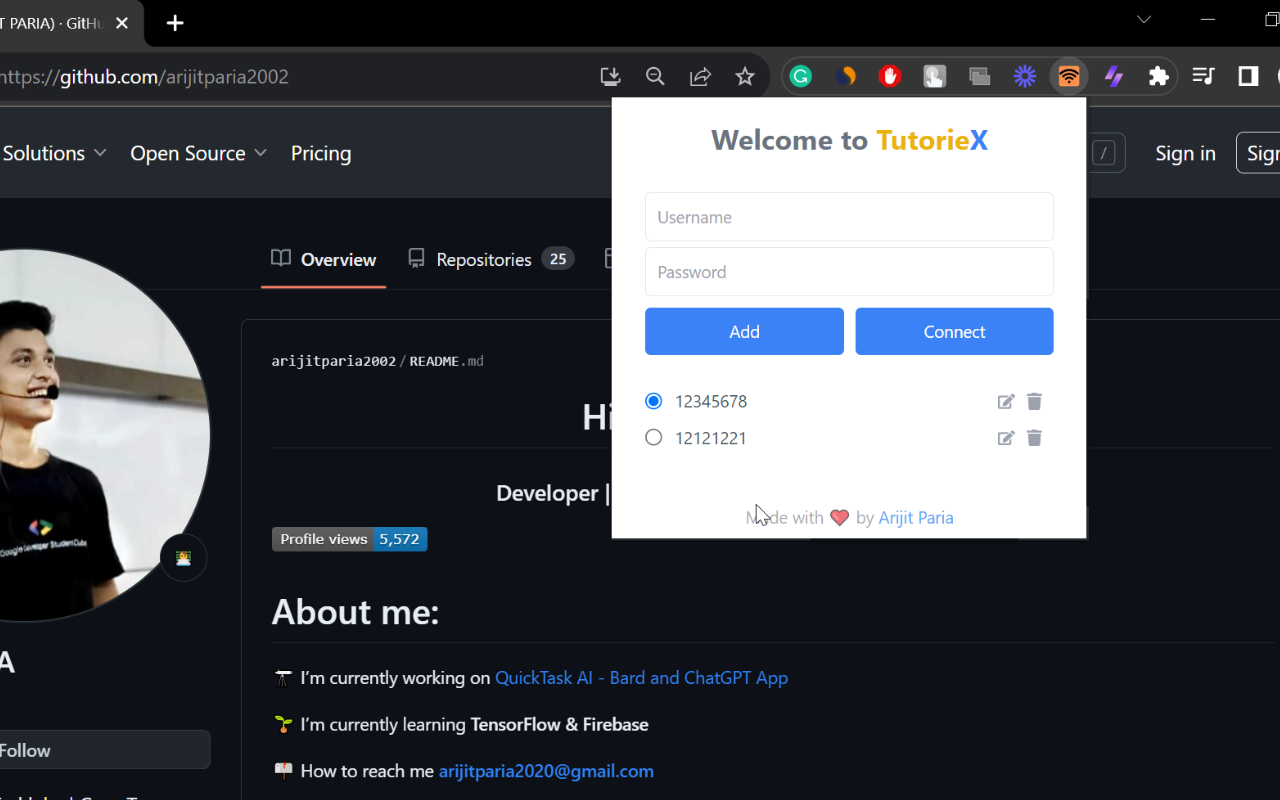This screenshot has height=800, width=1280.
Task: Open the Pricing page
Action: point(321,153)
